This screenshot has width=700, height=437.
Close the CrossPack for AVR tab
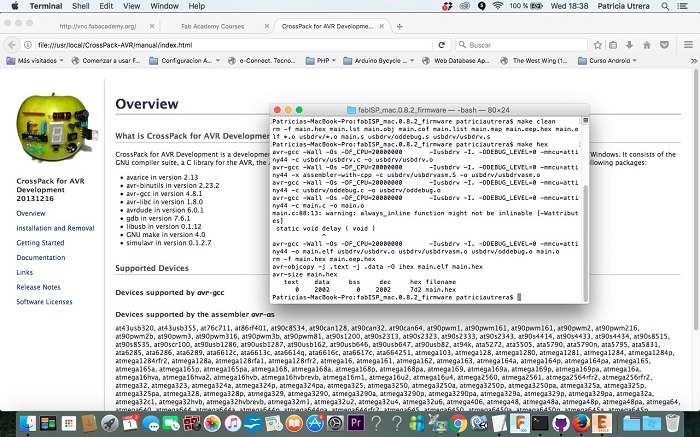pos(381,26)
